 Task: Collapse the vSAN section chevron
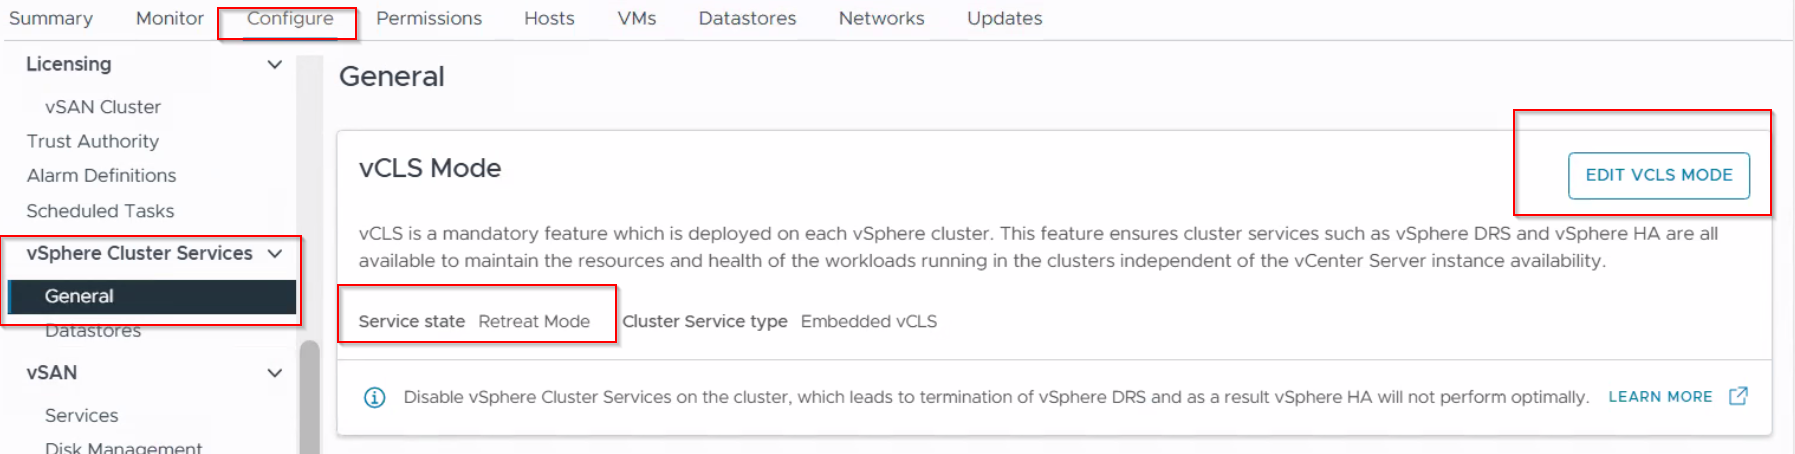(x=274, y=373)
